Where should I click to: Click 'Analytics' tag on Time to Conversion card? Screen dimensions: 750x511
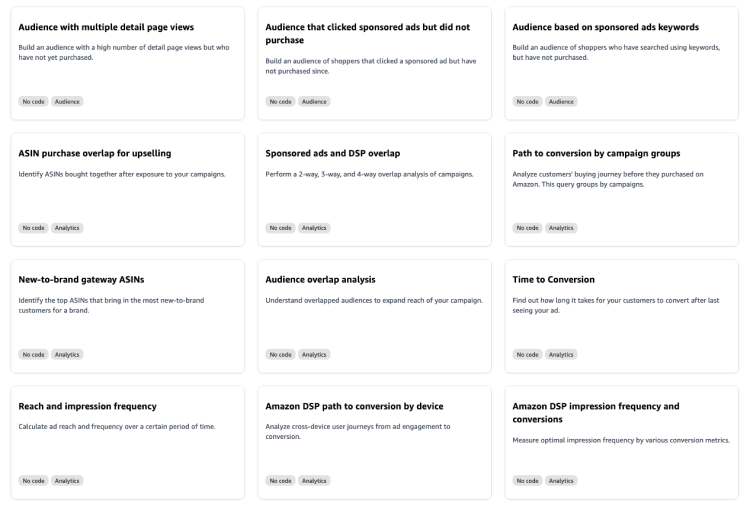pyautogui.click(x=561, y=354)
